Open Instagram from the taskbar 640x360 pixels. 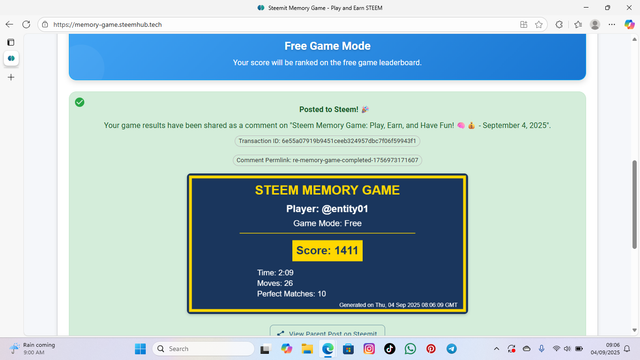(369, 349)
